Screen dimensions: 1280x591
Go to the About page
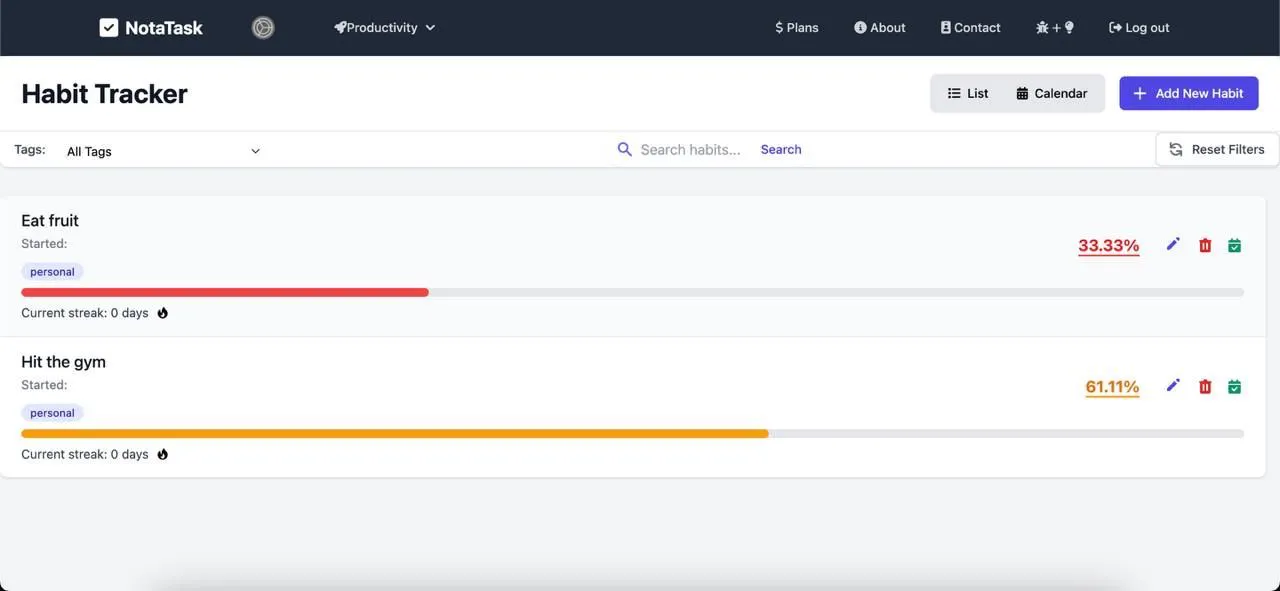pos(880,28)
